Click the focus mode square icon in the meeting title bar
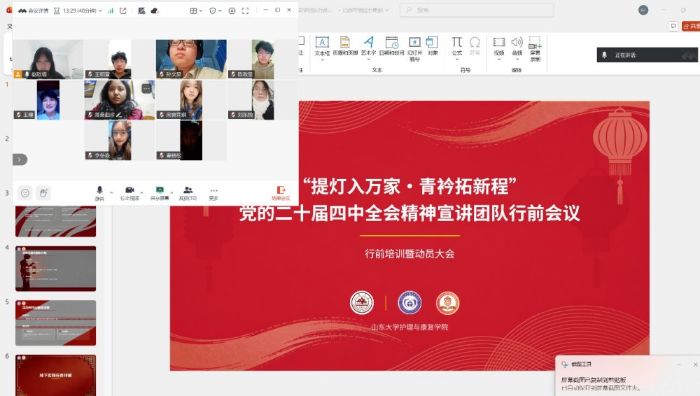This screenshot has height=396, width=700. tap(232, 11)
